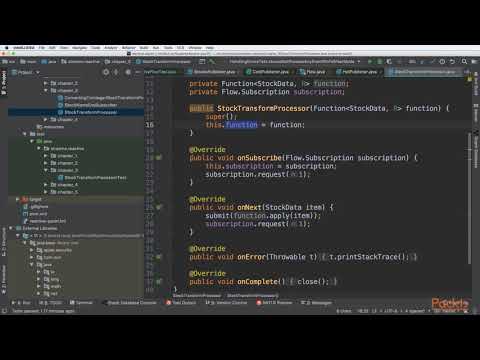Click the UTF-8 encoding in status bar
Image resolution: width=480 pixels, height=360 pixels.
(391, 311)
